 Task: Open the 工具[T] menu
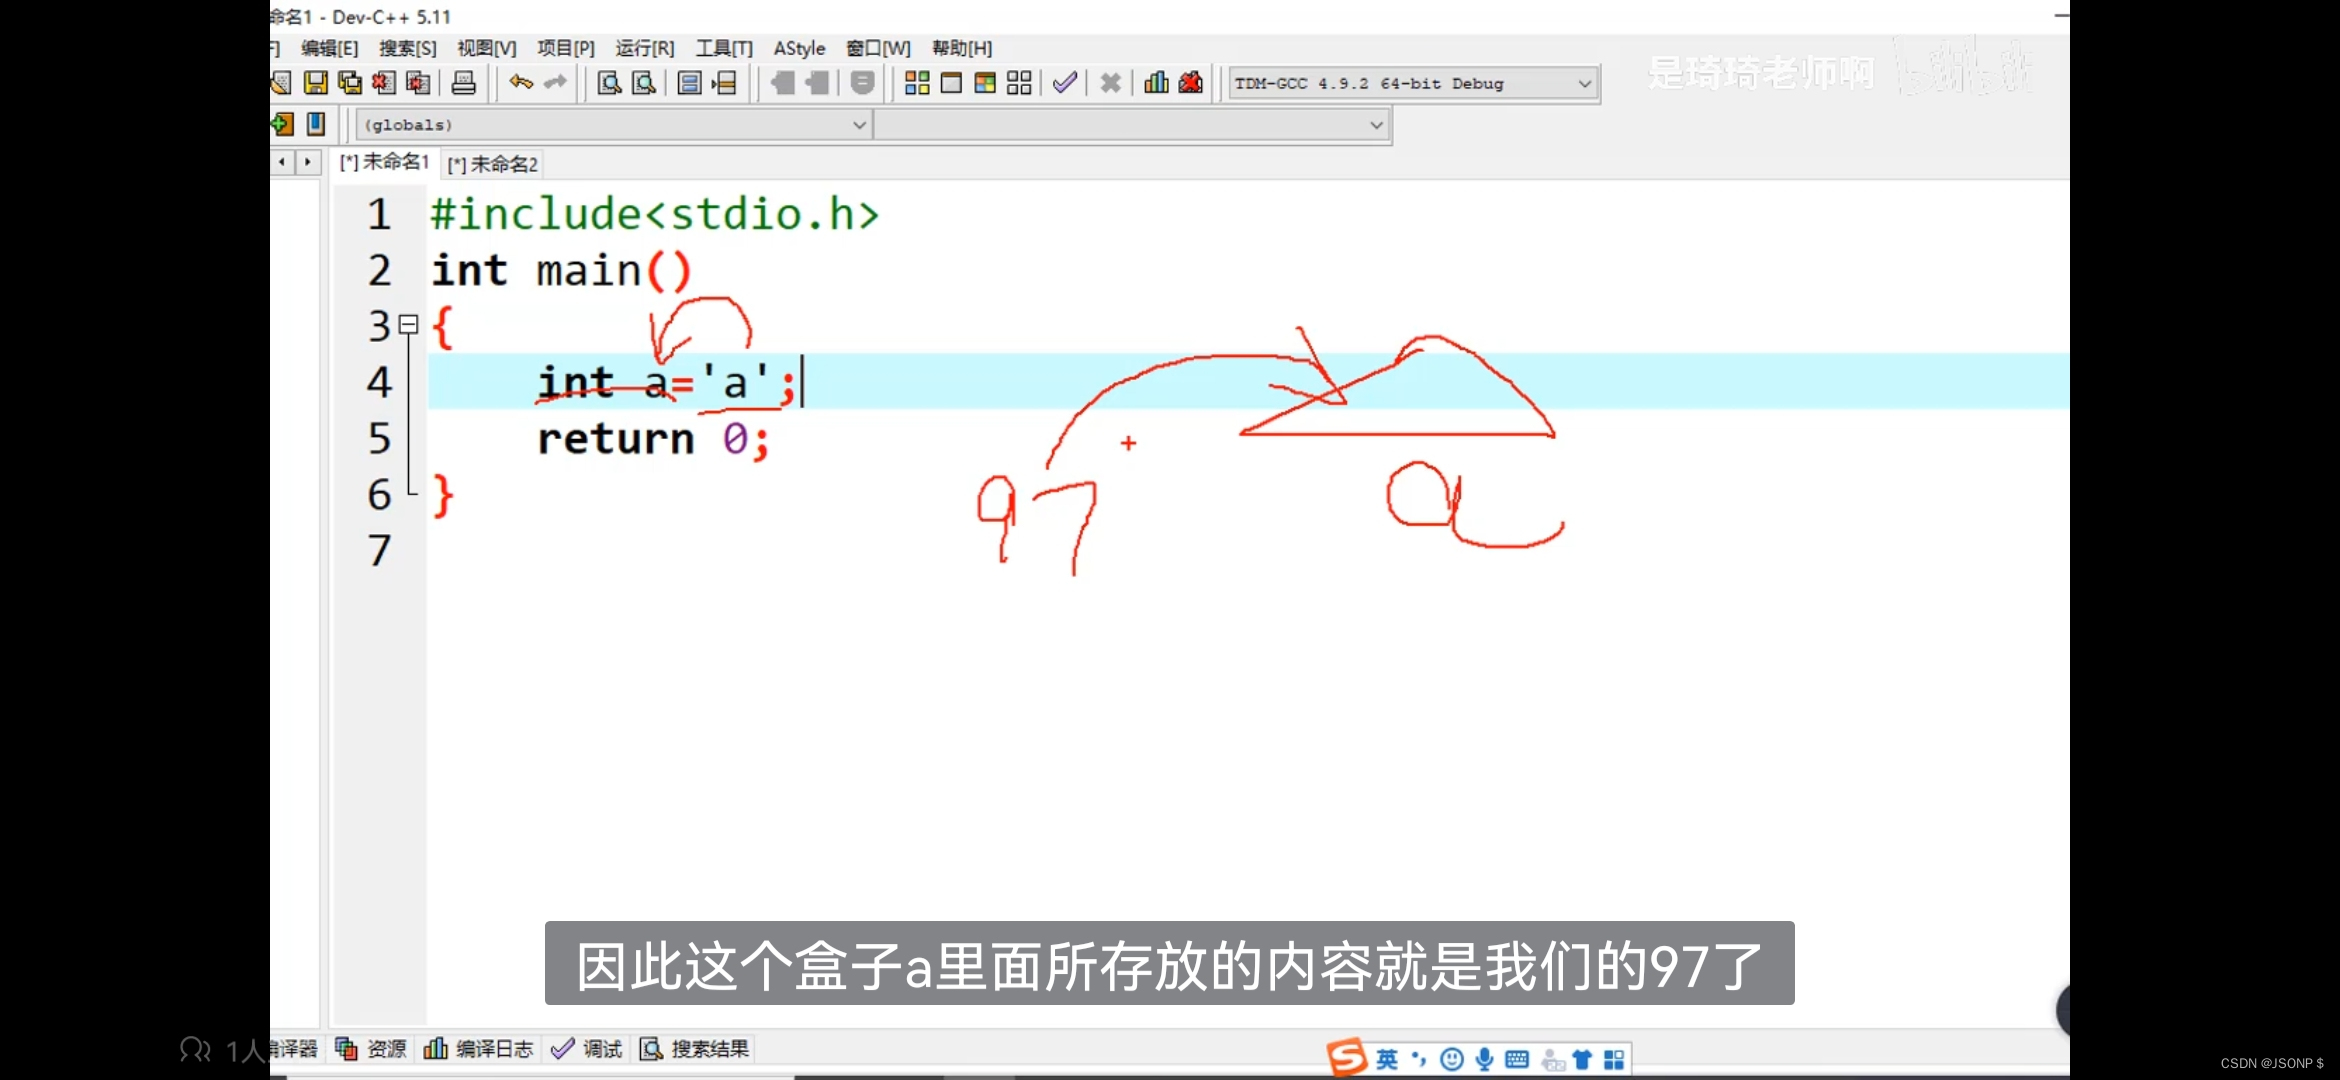coord(724,48)
